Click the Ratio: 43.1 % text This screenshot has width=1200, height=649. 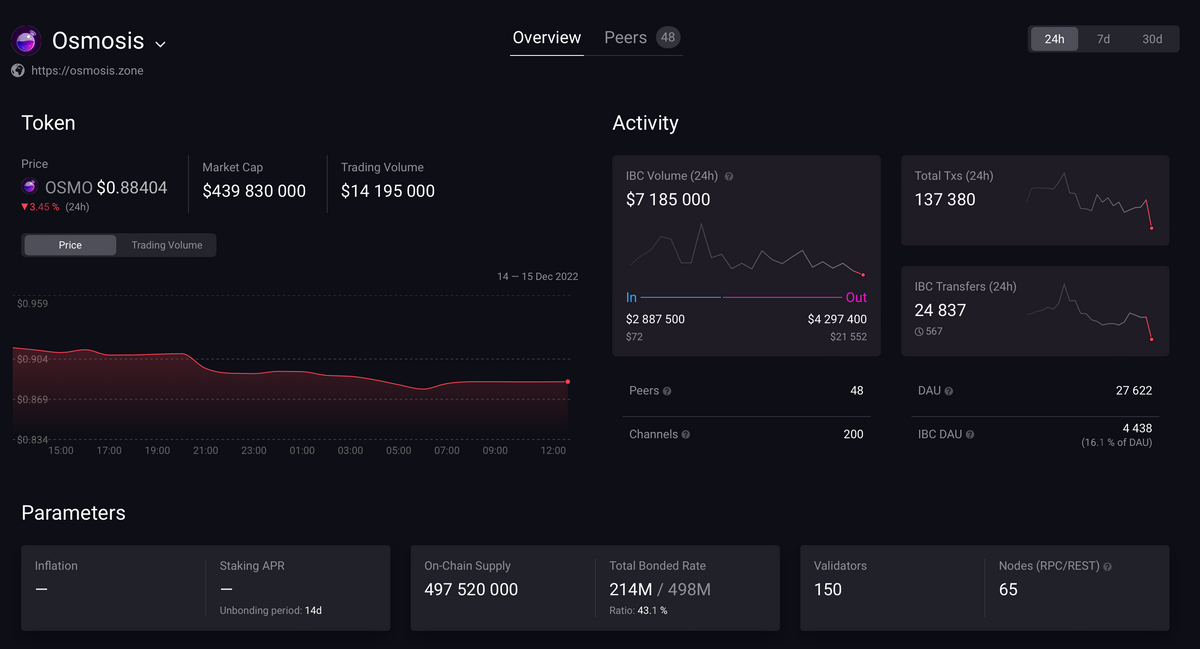638,611
